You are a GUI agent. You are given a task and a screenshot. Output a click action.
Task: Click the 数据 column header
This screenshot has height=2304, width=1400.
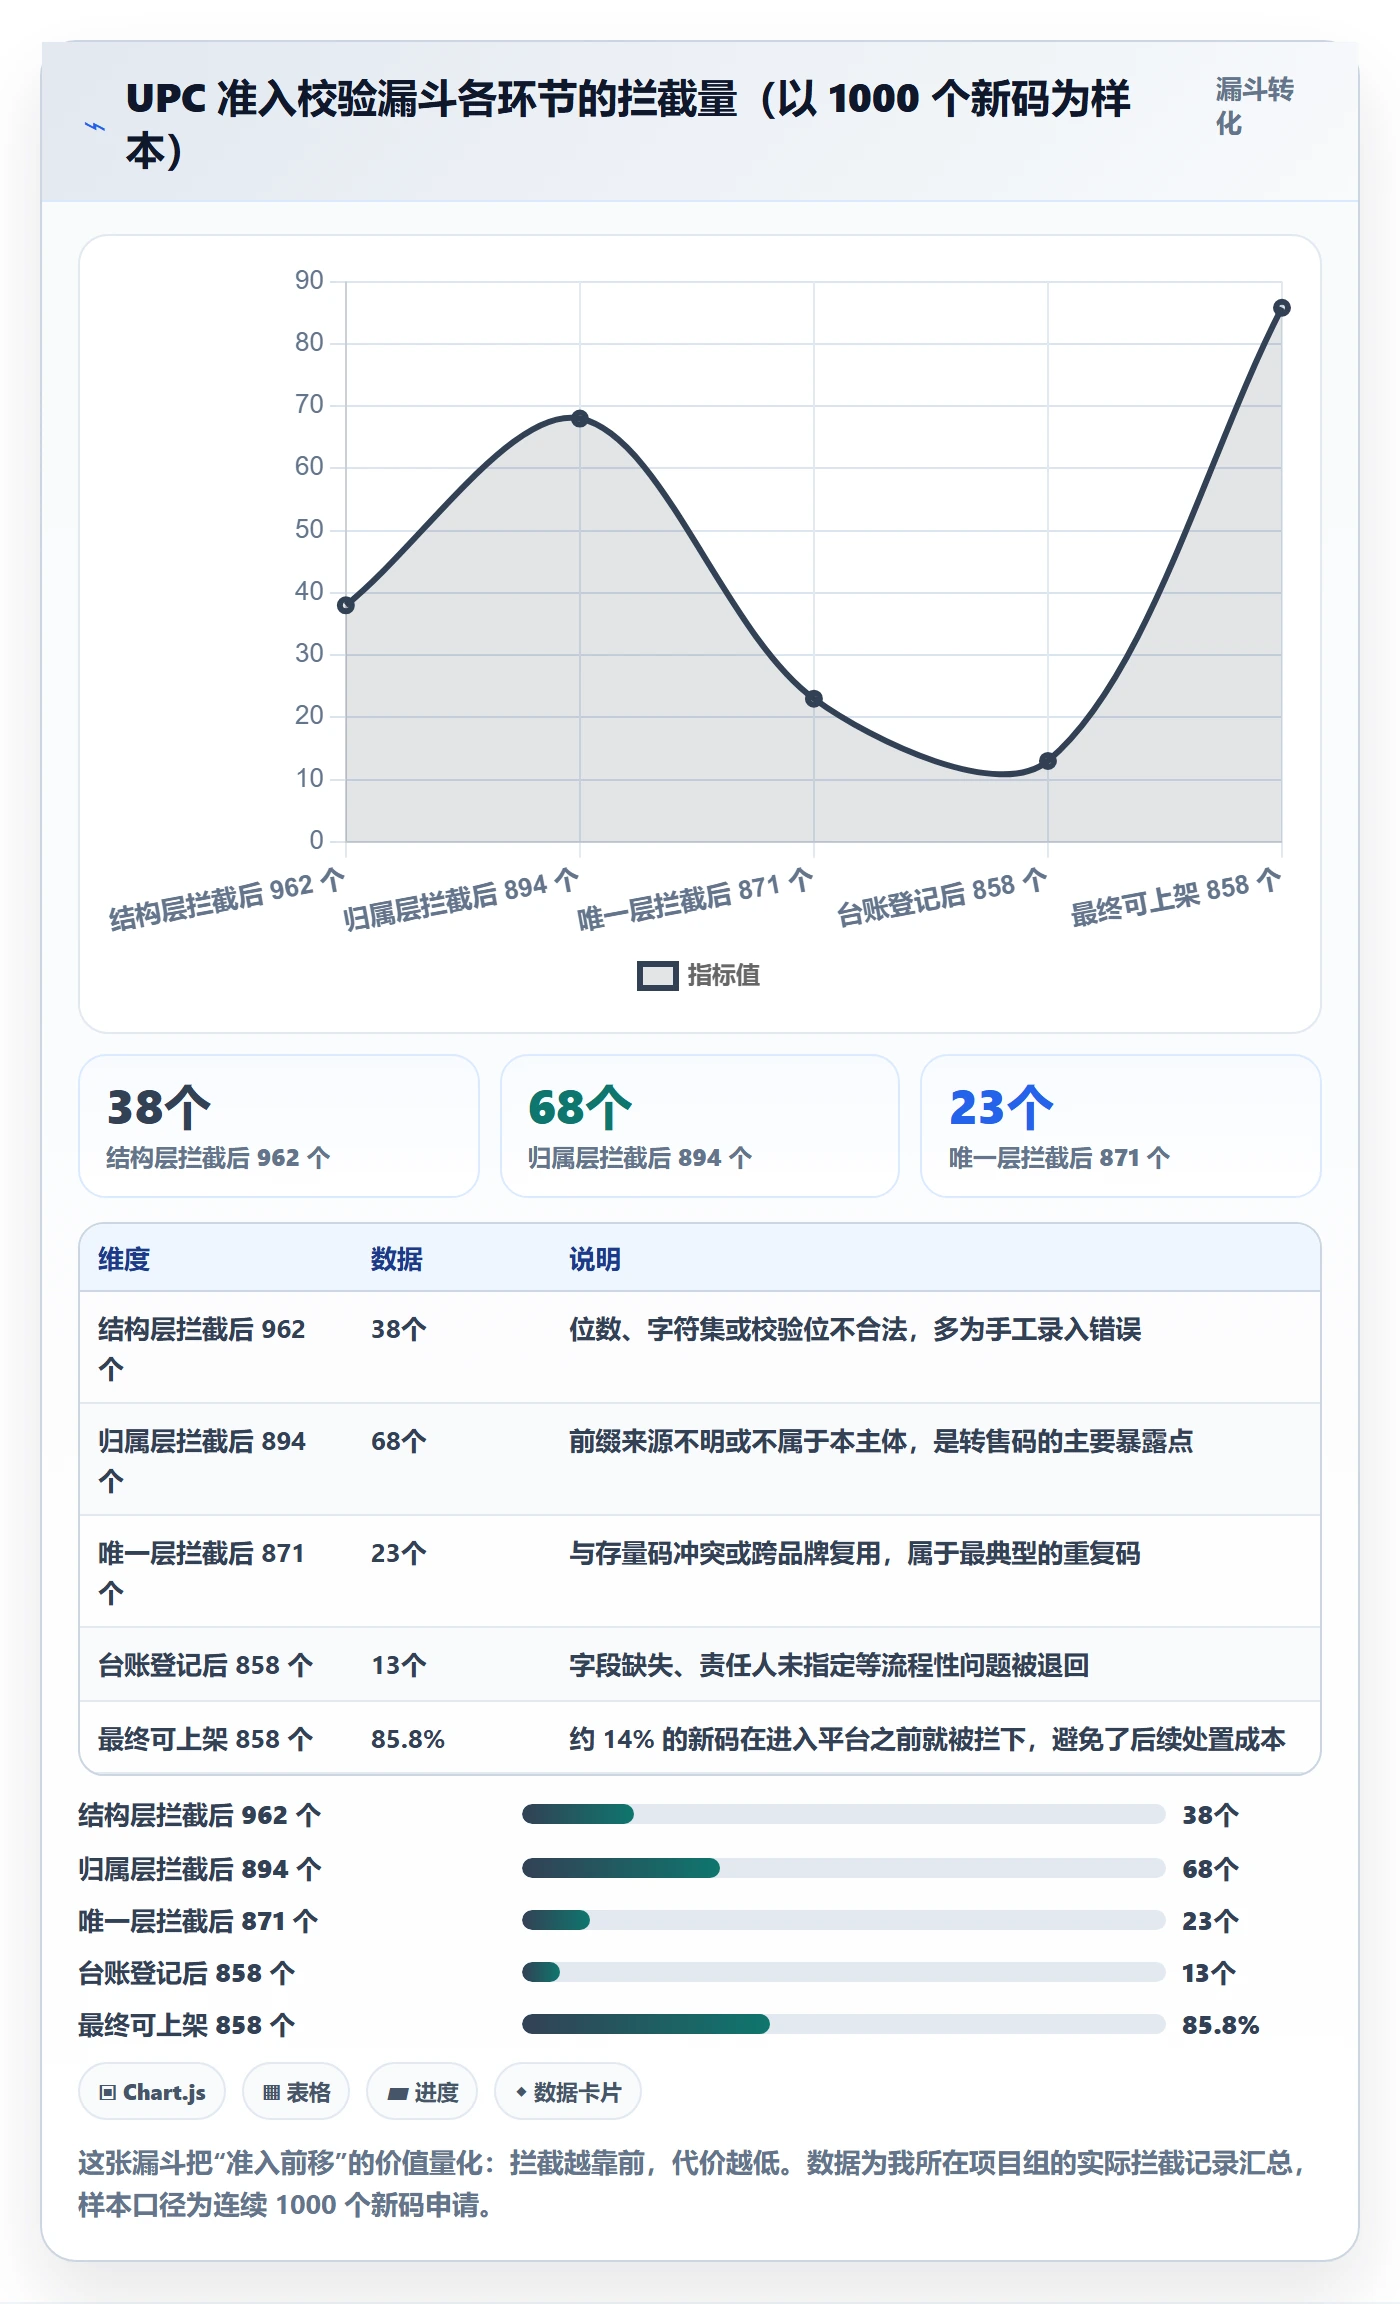tap(397, 1259)
